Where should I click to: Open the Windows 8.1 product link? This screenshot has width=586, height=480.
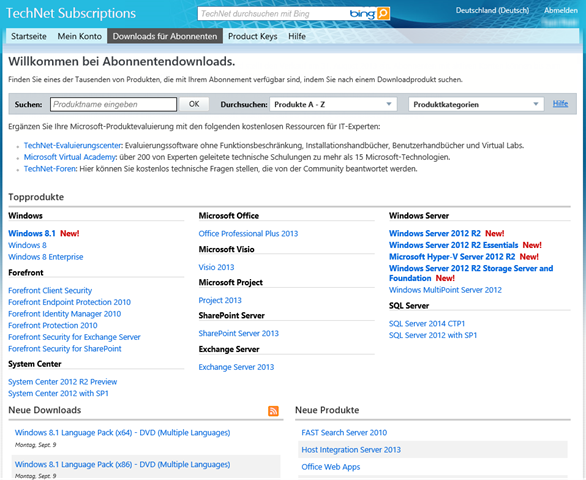pos(32,233)
